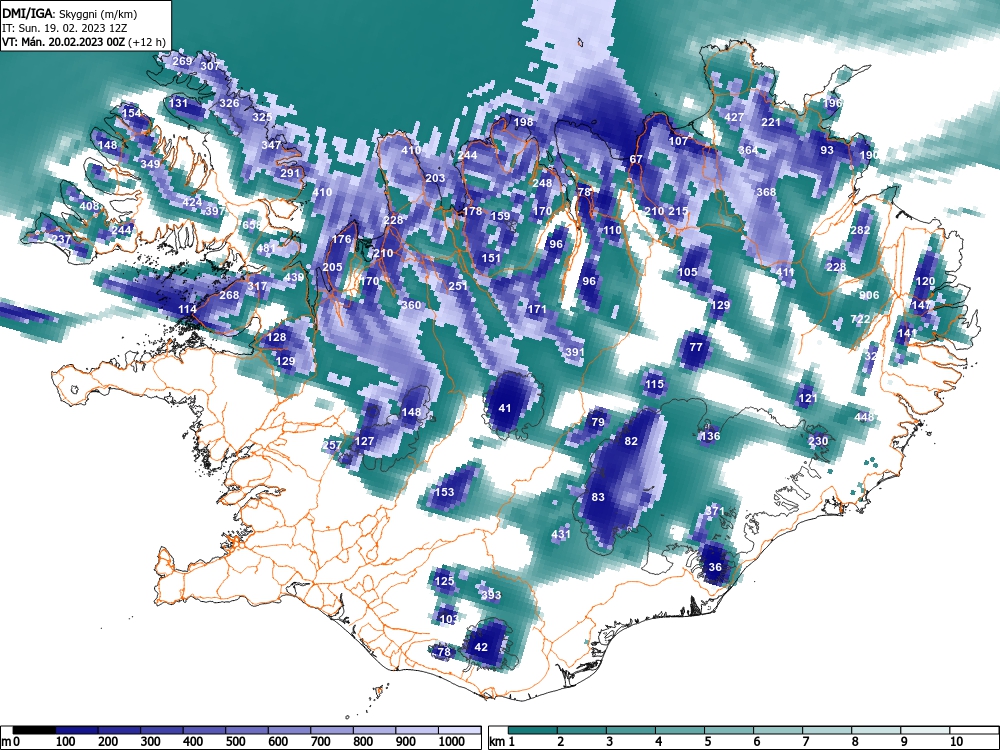Viewport: 1000px width, 750px height.
Task: Choose the dark teal 1–2 km legend swatch
Action: pos(533,730)
